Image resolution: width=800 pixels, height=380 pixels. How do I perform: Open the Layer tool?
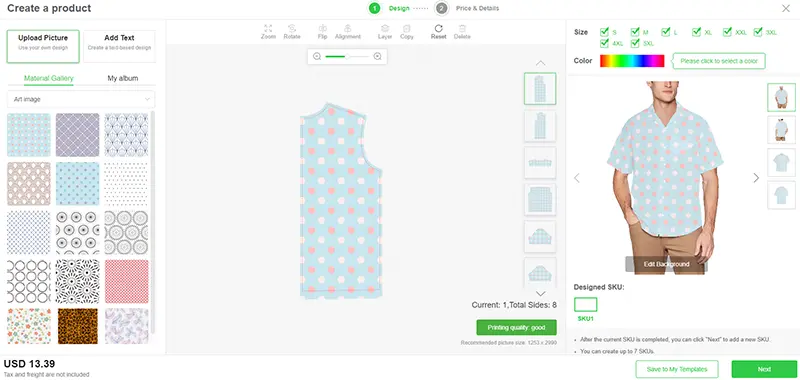385,29
